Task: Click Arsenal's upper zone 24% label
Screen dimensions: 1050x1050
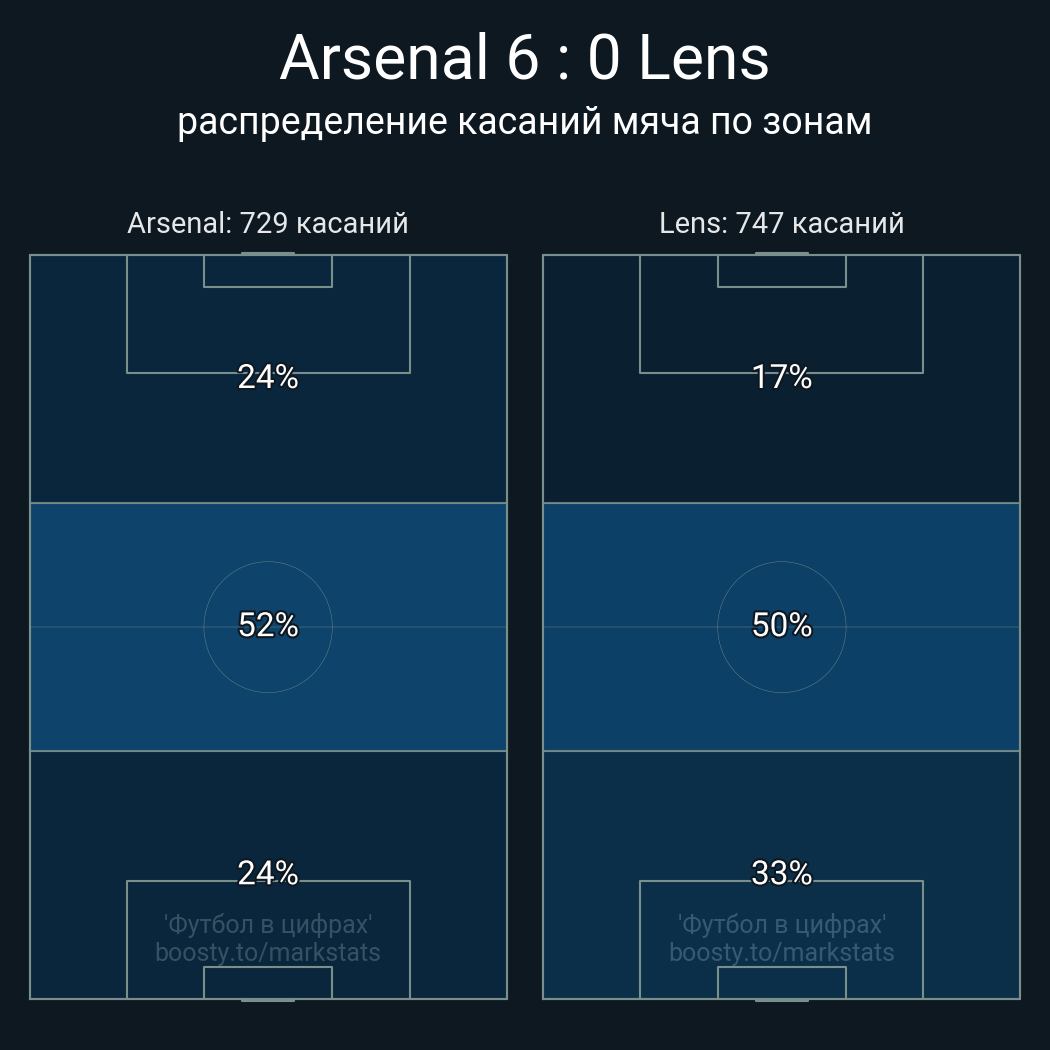Action: point(268,377)
